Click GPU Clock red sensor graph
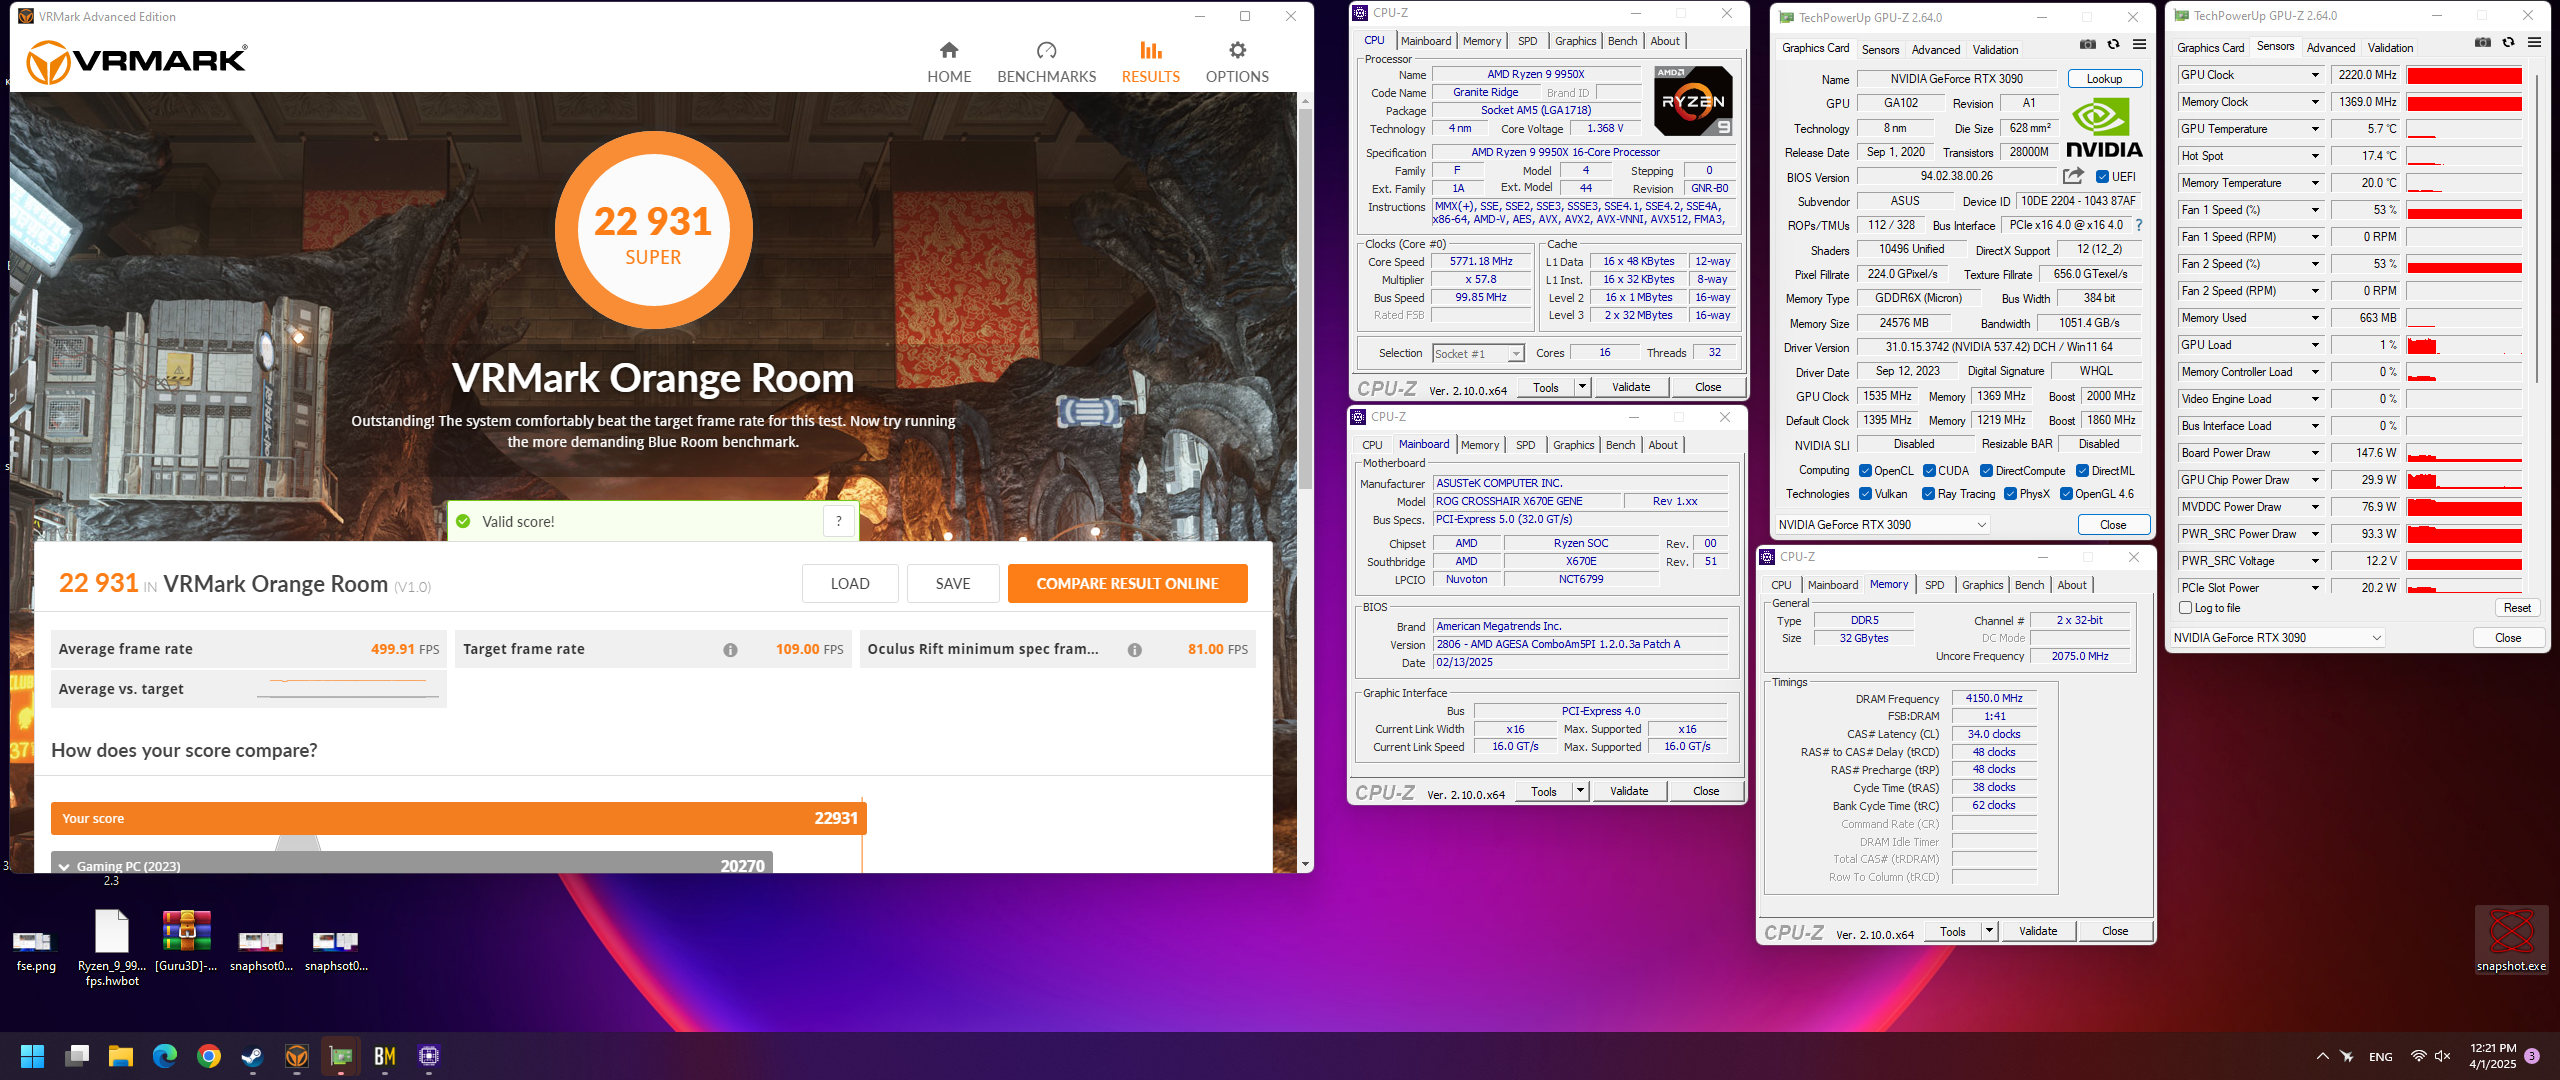Image resolution: width=2560 pixels, height=1080 pixels. click(x=2464, y=75)
